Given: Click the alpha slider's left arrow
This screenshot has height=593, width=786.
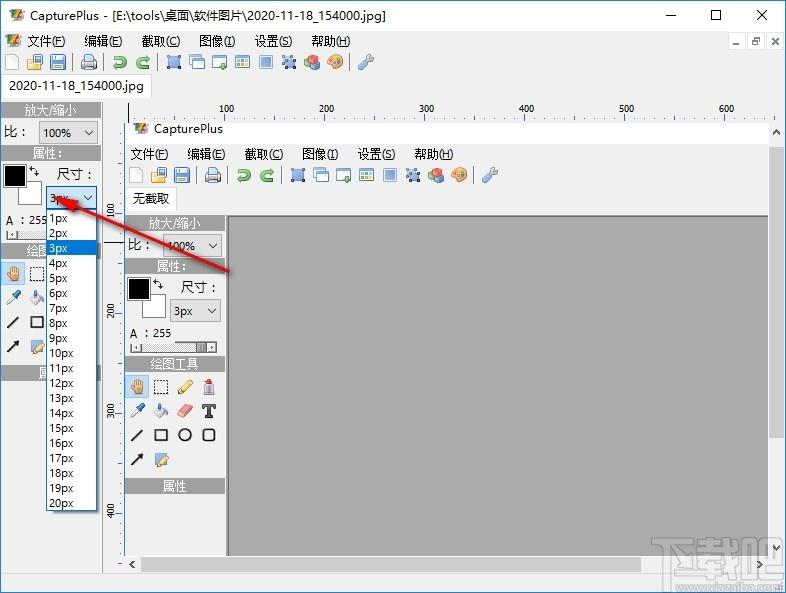Looking at the screenshot, I should click(11, 235).
